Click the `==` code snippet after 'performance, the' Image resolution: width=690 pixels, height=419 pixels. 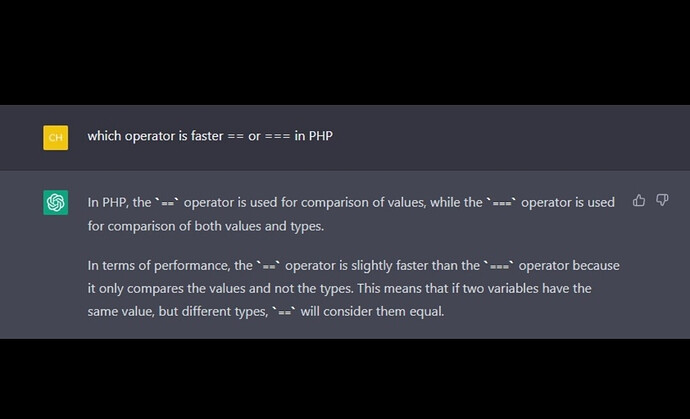point(269,266)
